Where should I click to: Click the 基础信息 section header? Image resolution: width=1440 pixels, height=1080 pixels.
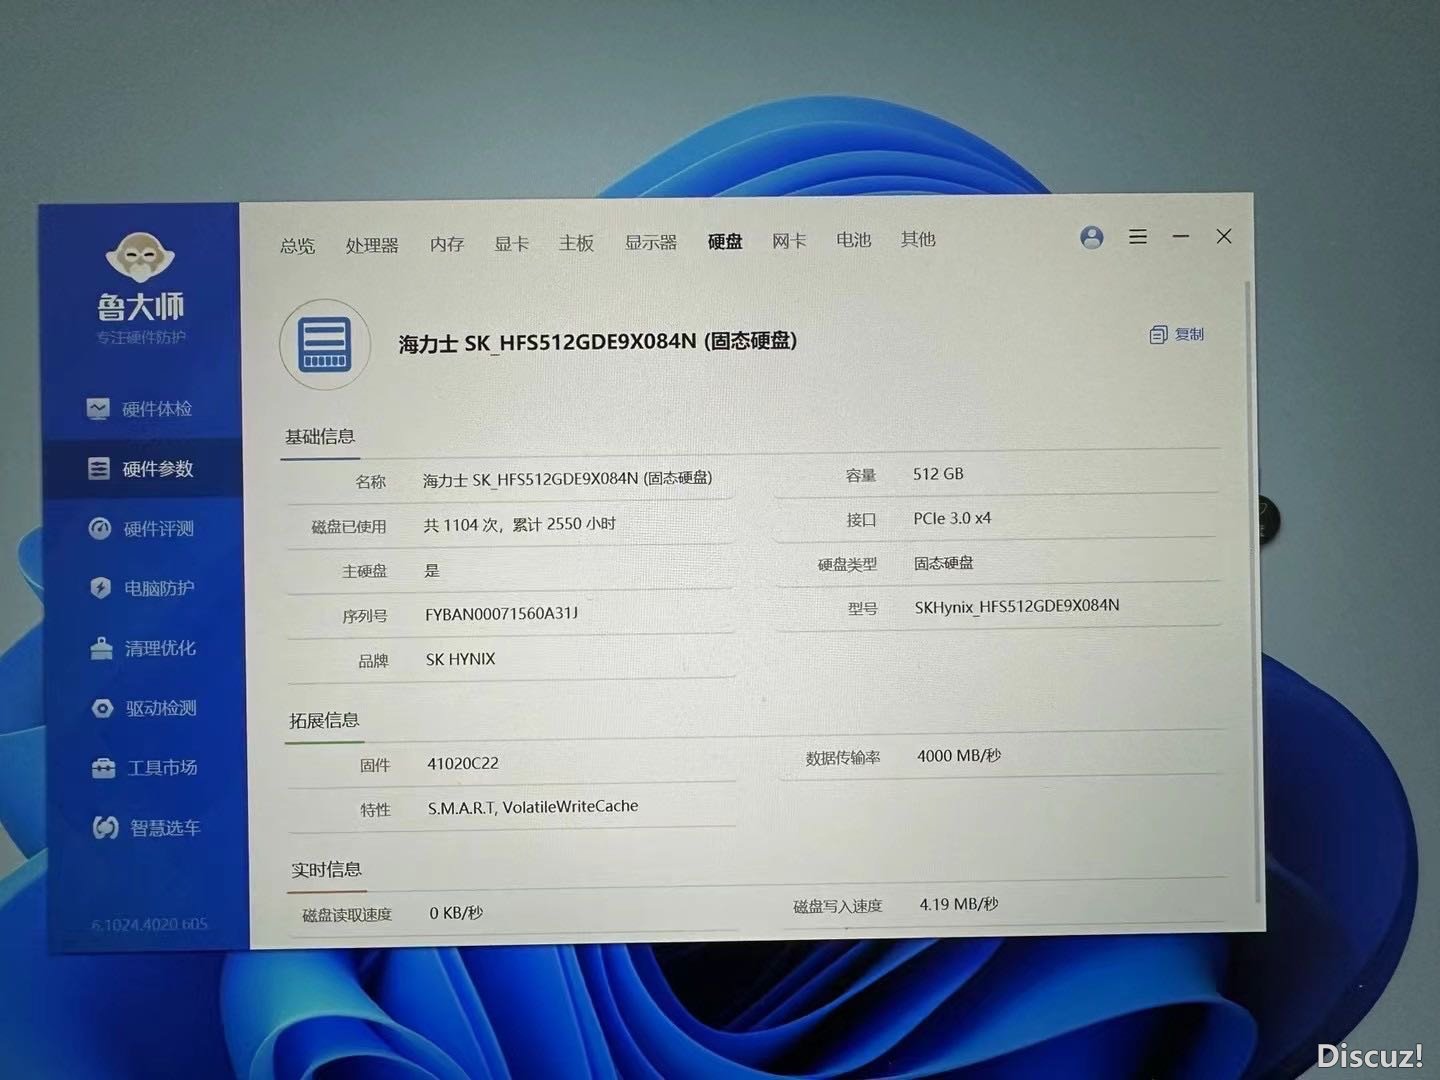(320, 436)
